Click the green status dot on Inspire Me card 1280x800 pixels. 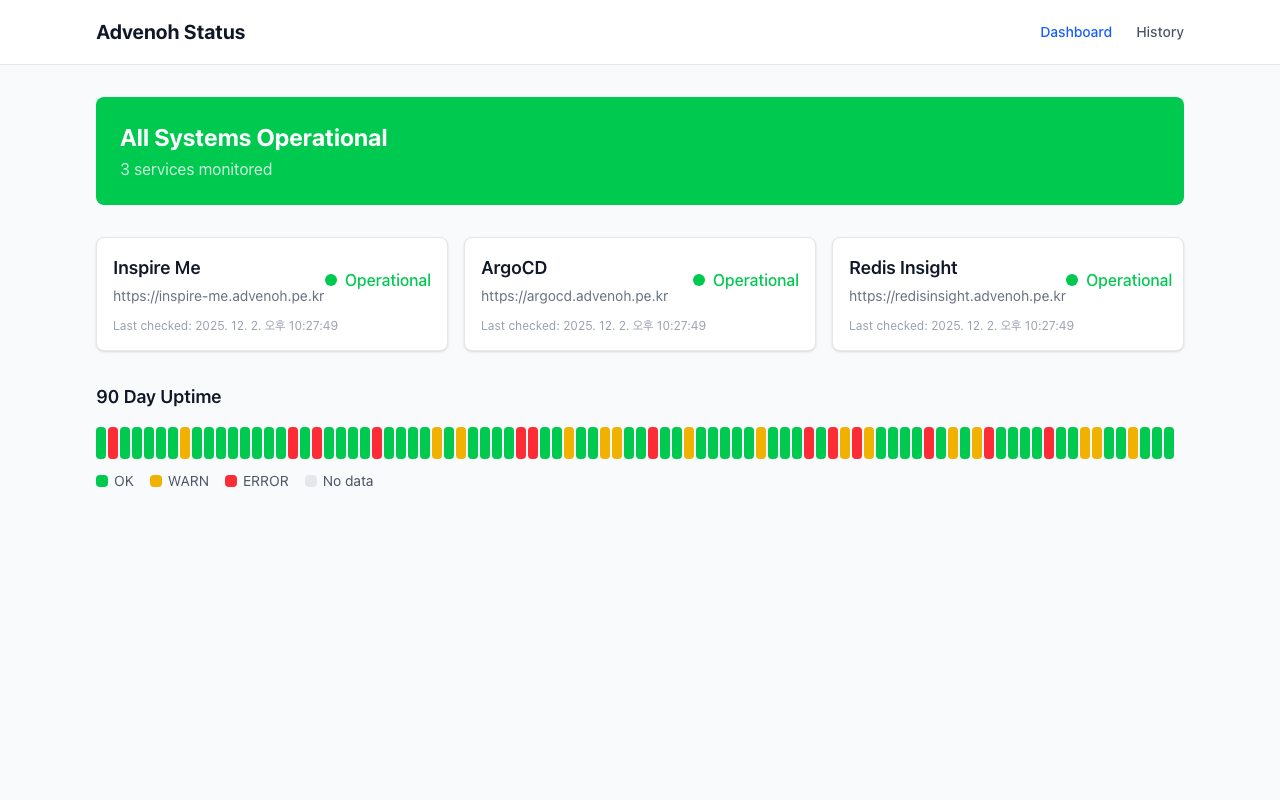tap(331, 280)
